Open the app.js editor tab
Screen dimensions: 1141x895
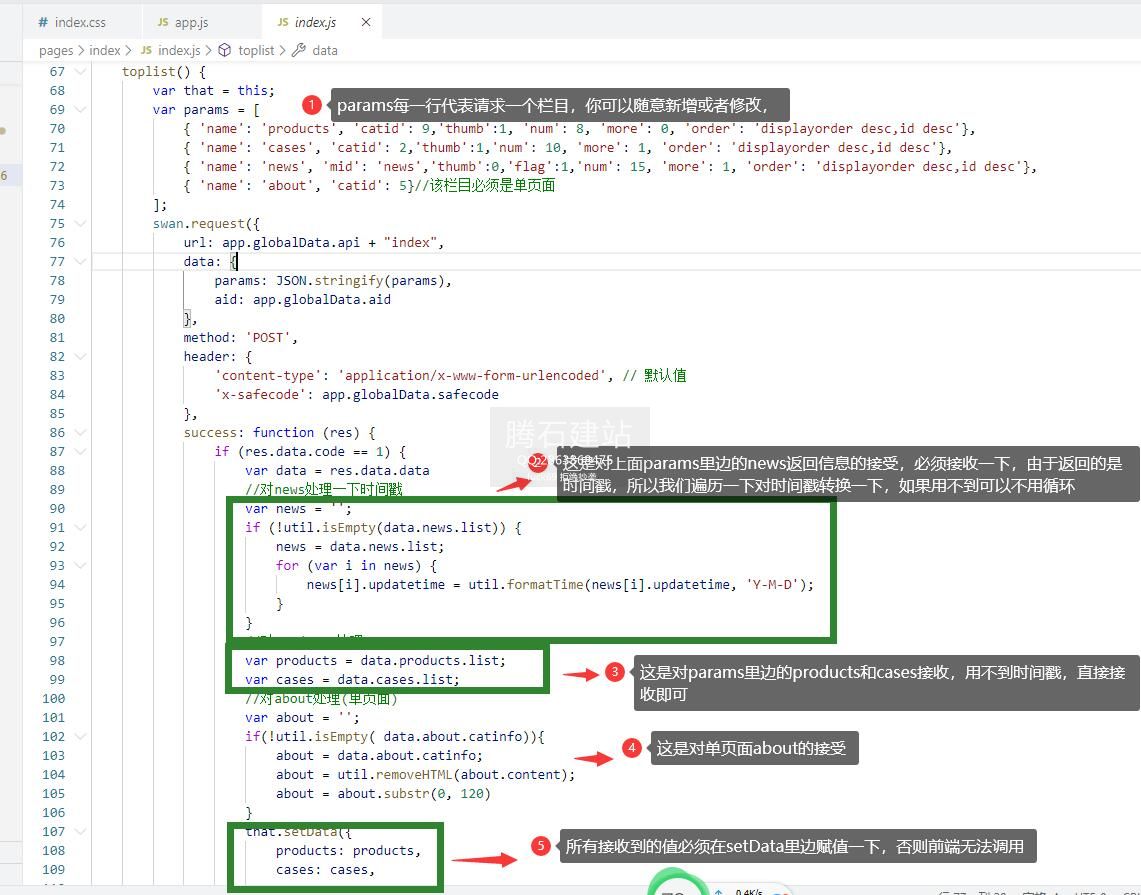(183, 23)
